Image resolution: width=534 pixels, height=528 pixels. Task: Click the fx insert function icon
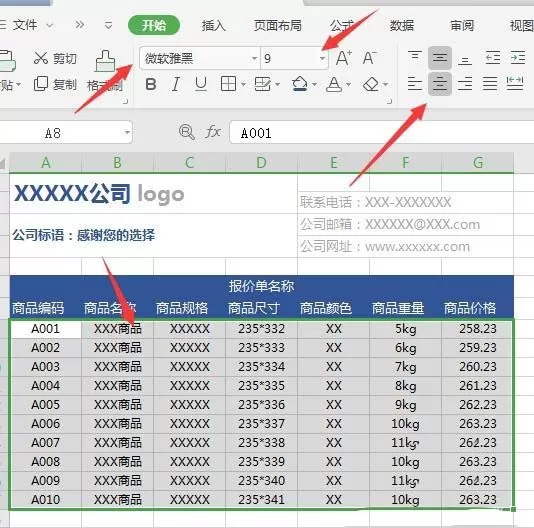213,131
